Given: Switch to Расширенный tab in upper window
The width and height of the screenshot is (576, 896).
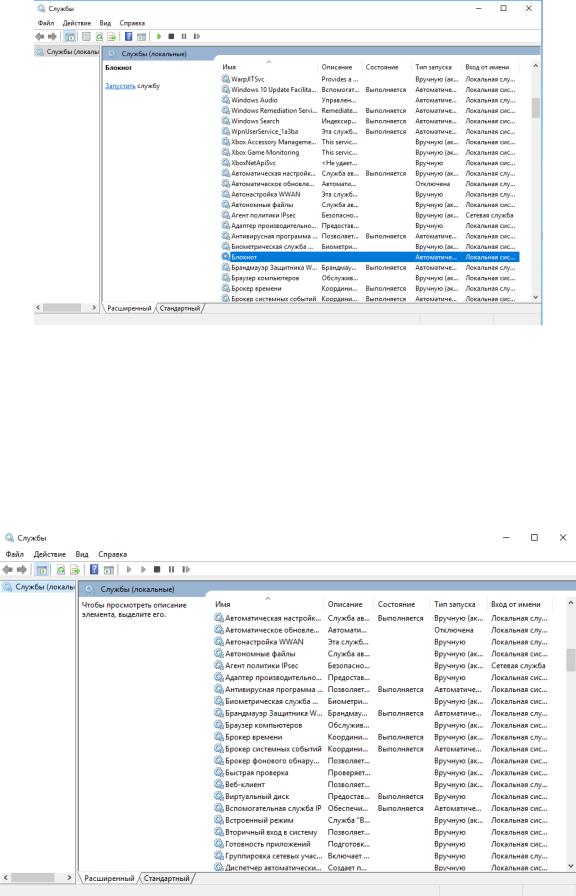Looking at the screenshot, I should (x=129, y=308).
